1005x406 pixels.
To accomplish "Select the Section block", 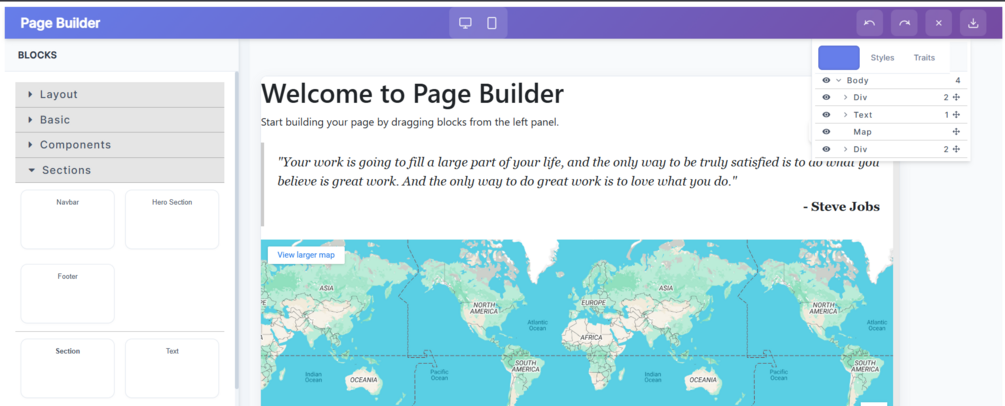I will pyautogui.click(x=67, y=368).
